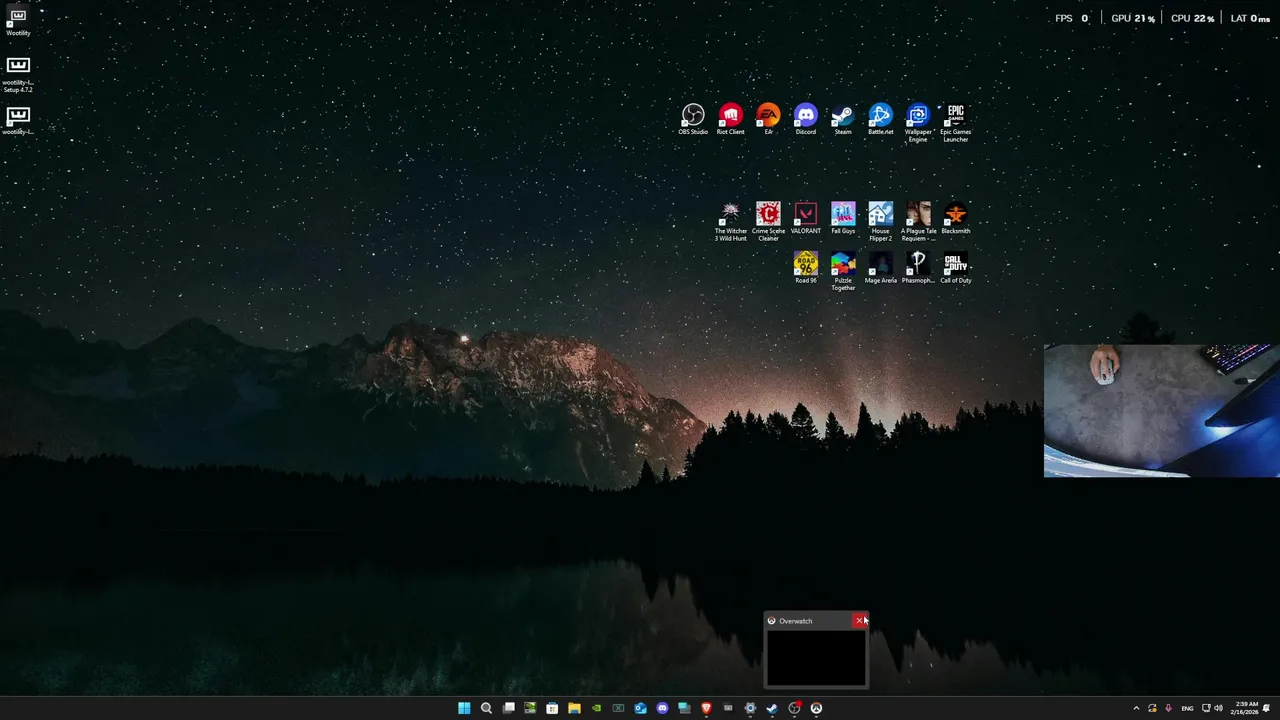
Task: Select the Road 96 desktop icon
Action: (x=805, y=268)
